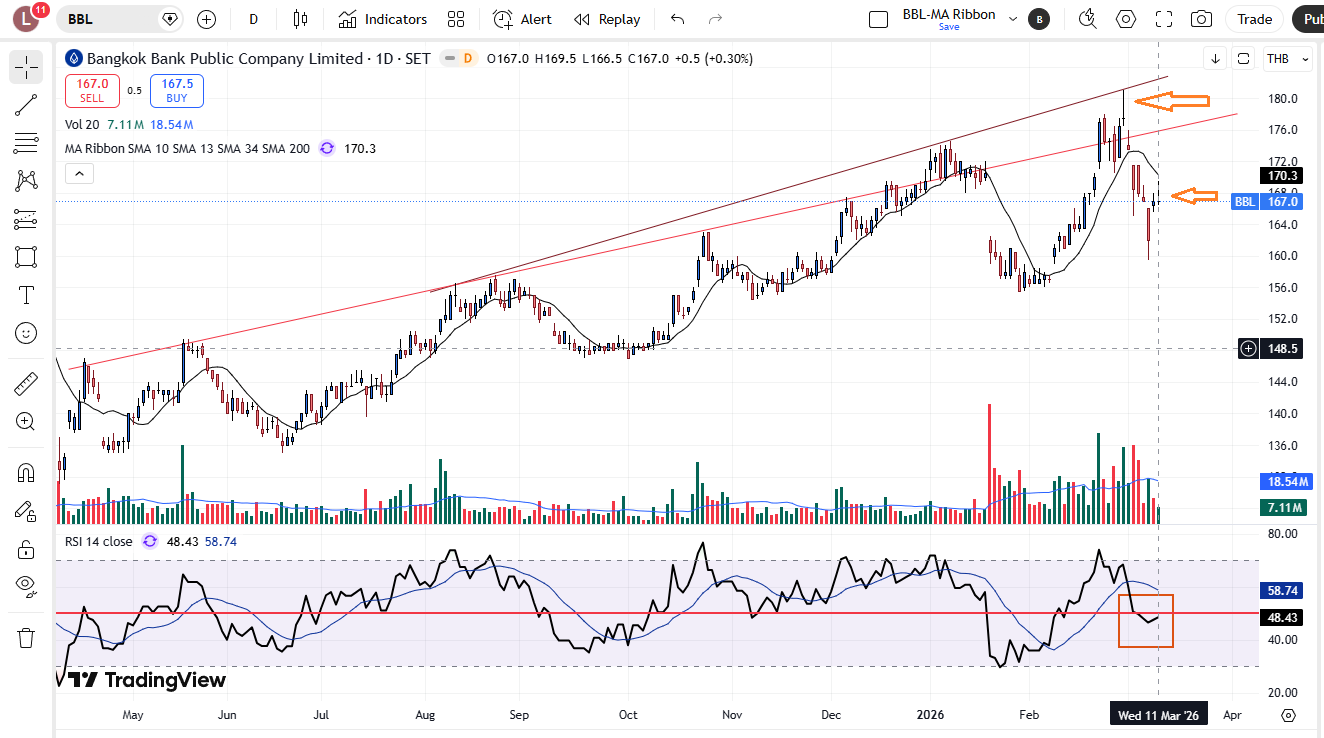The height and width of the screenshot is (738, 1324).
Task: Click the round B avatar beside the layout name
Action: coord(1039,19)
